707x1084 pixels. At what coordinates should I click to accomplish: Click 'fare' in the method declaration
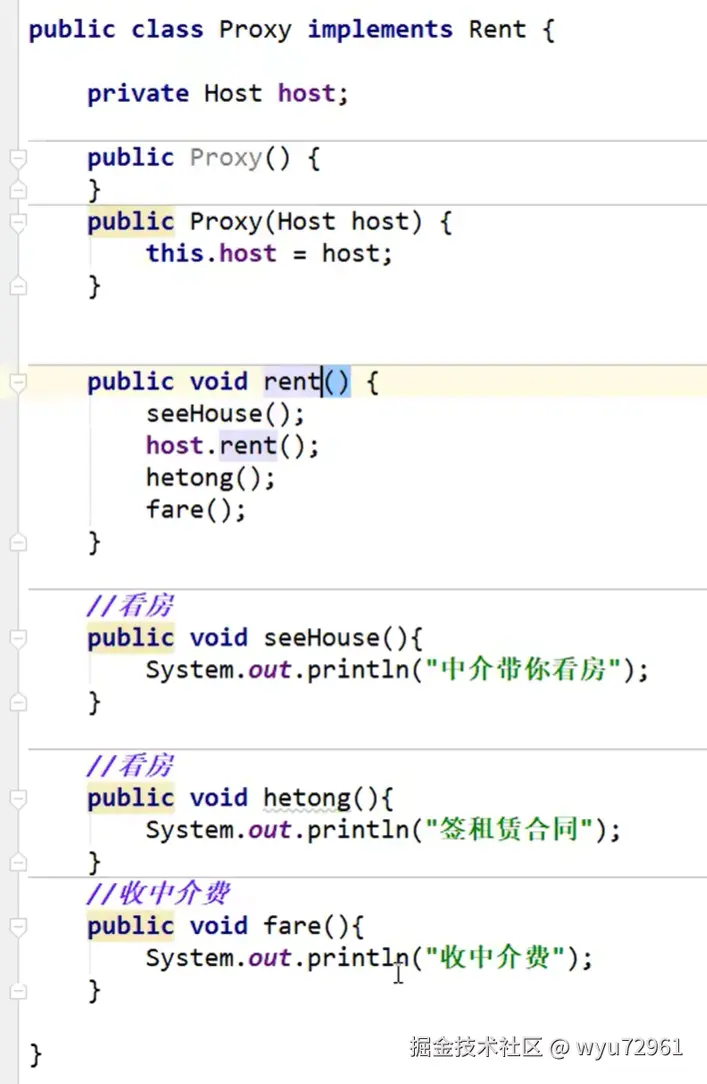click(292, 926)
